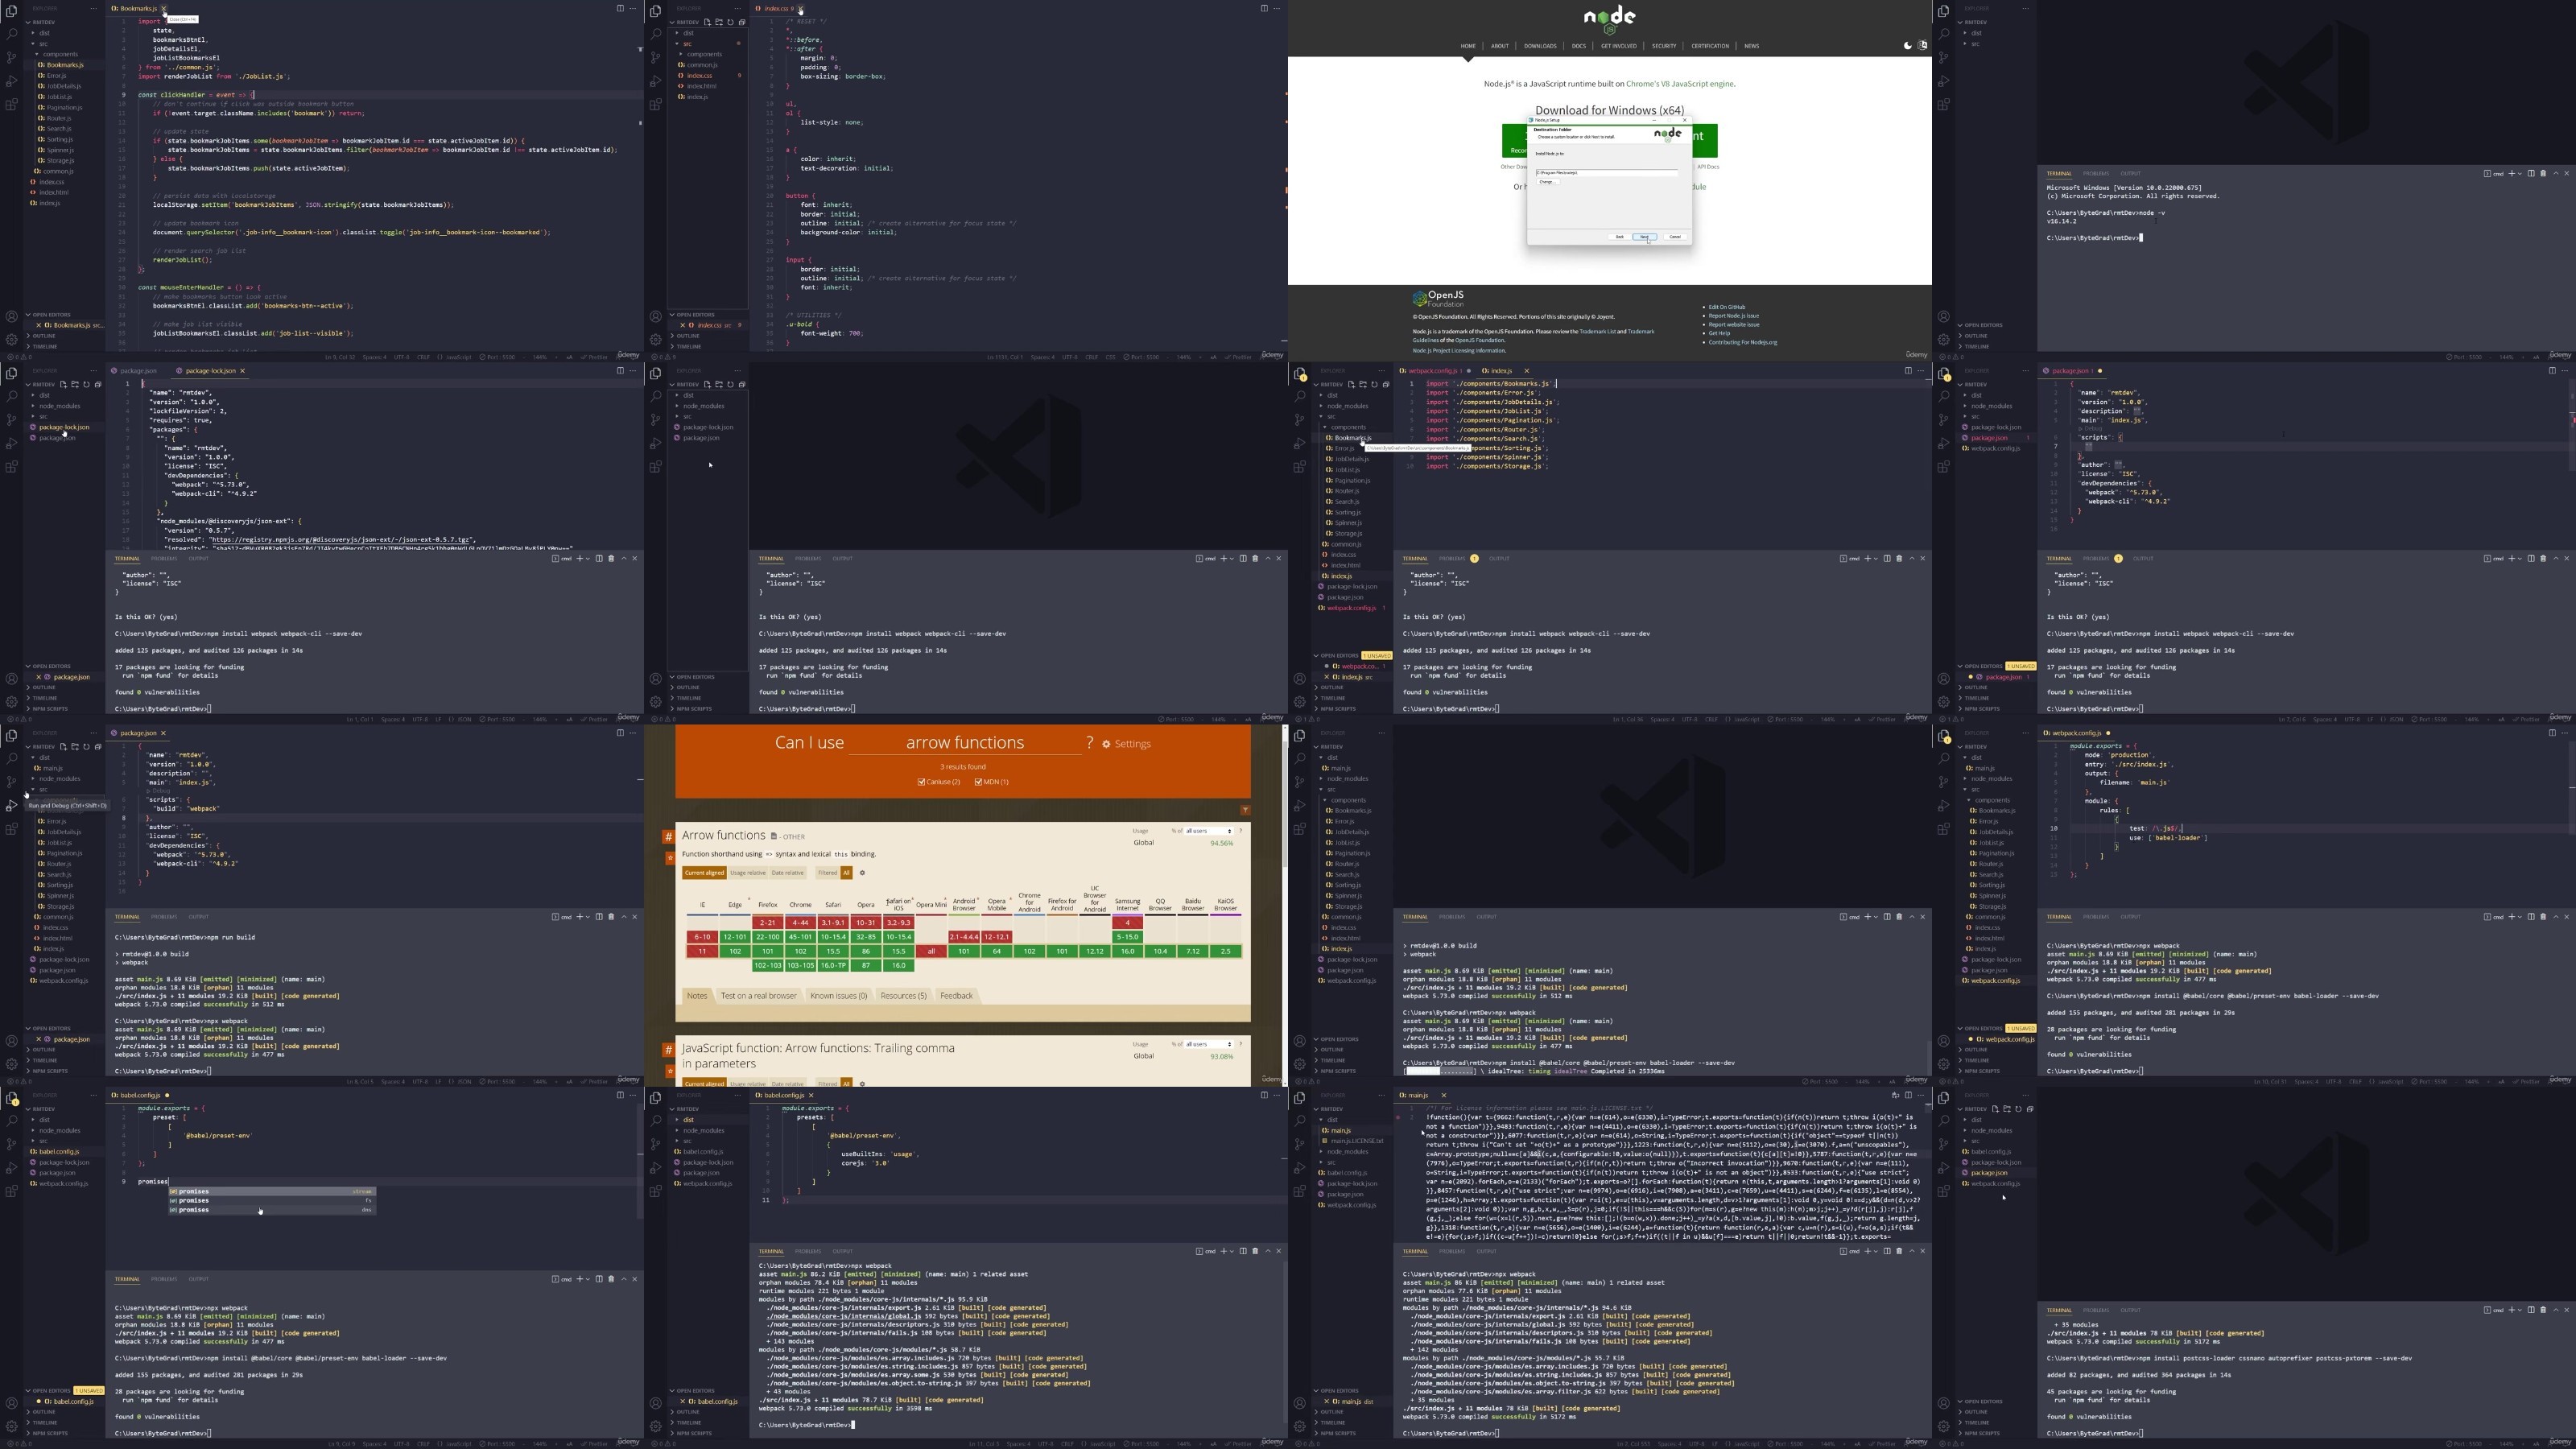Image resolution: width=2576 pixels, height=1449 pixels.
Task: Open terminal launch profile dropdown in node -v frame
Action: click(x=2519, y=173)
